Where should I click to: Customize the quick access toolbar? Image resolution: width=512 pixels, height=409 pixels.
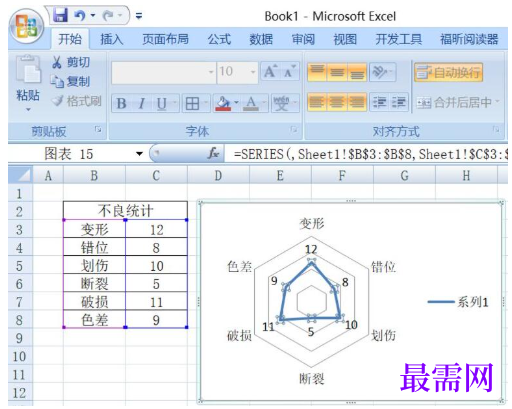click(139, 16)
